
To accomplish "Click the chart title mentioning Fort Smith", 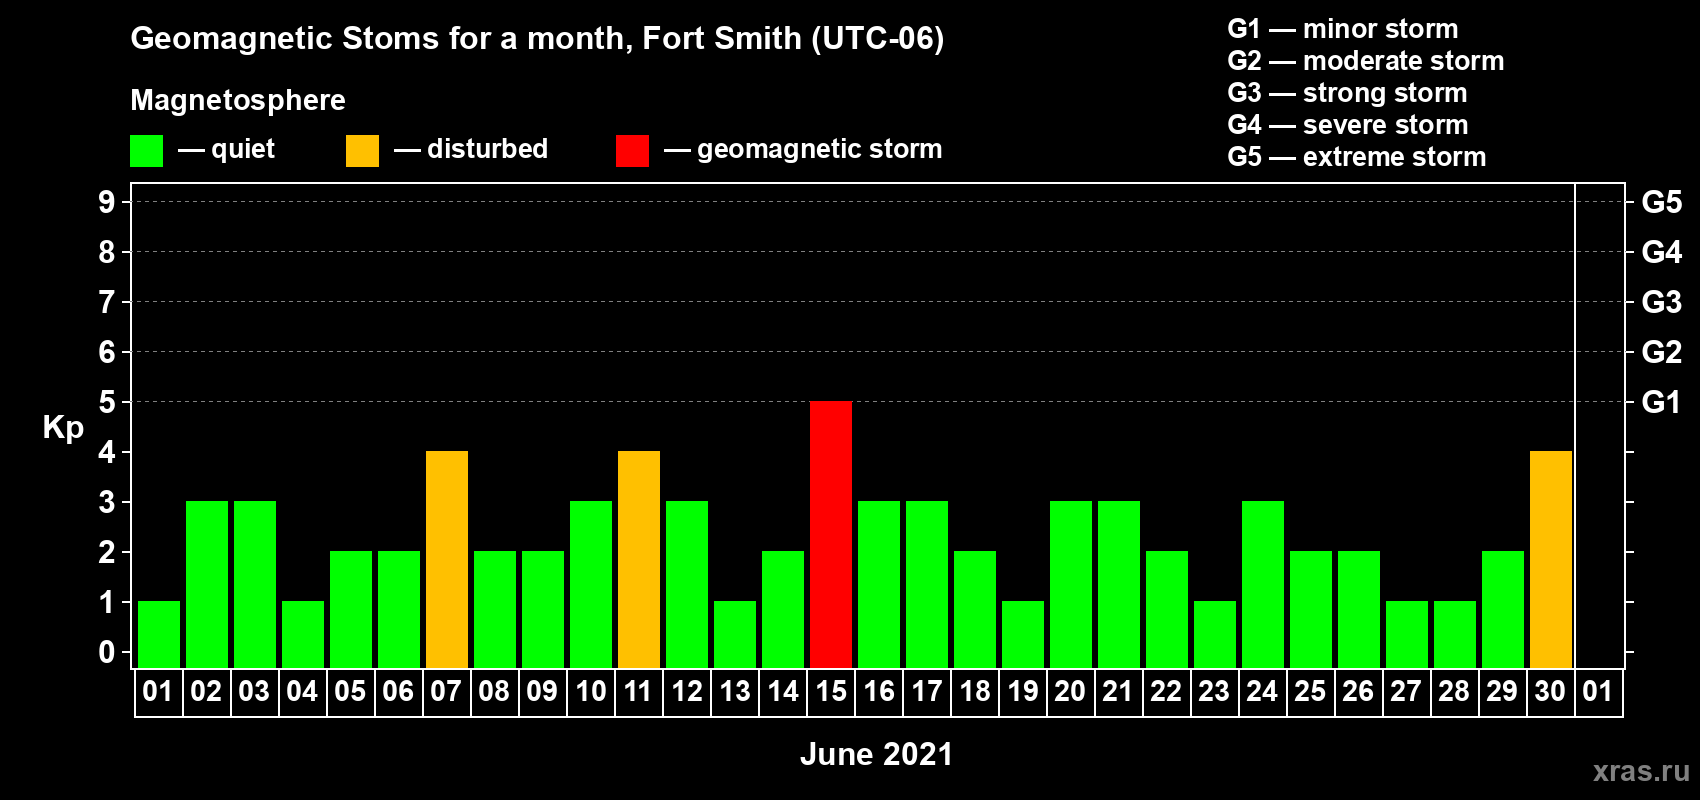I will pyautogui.click(x=537, y=39).
